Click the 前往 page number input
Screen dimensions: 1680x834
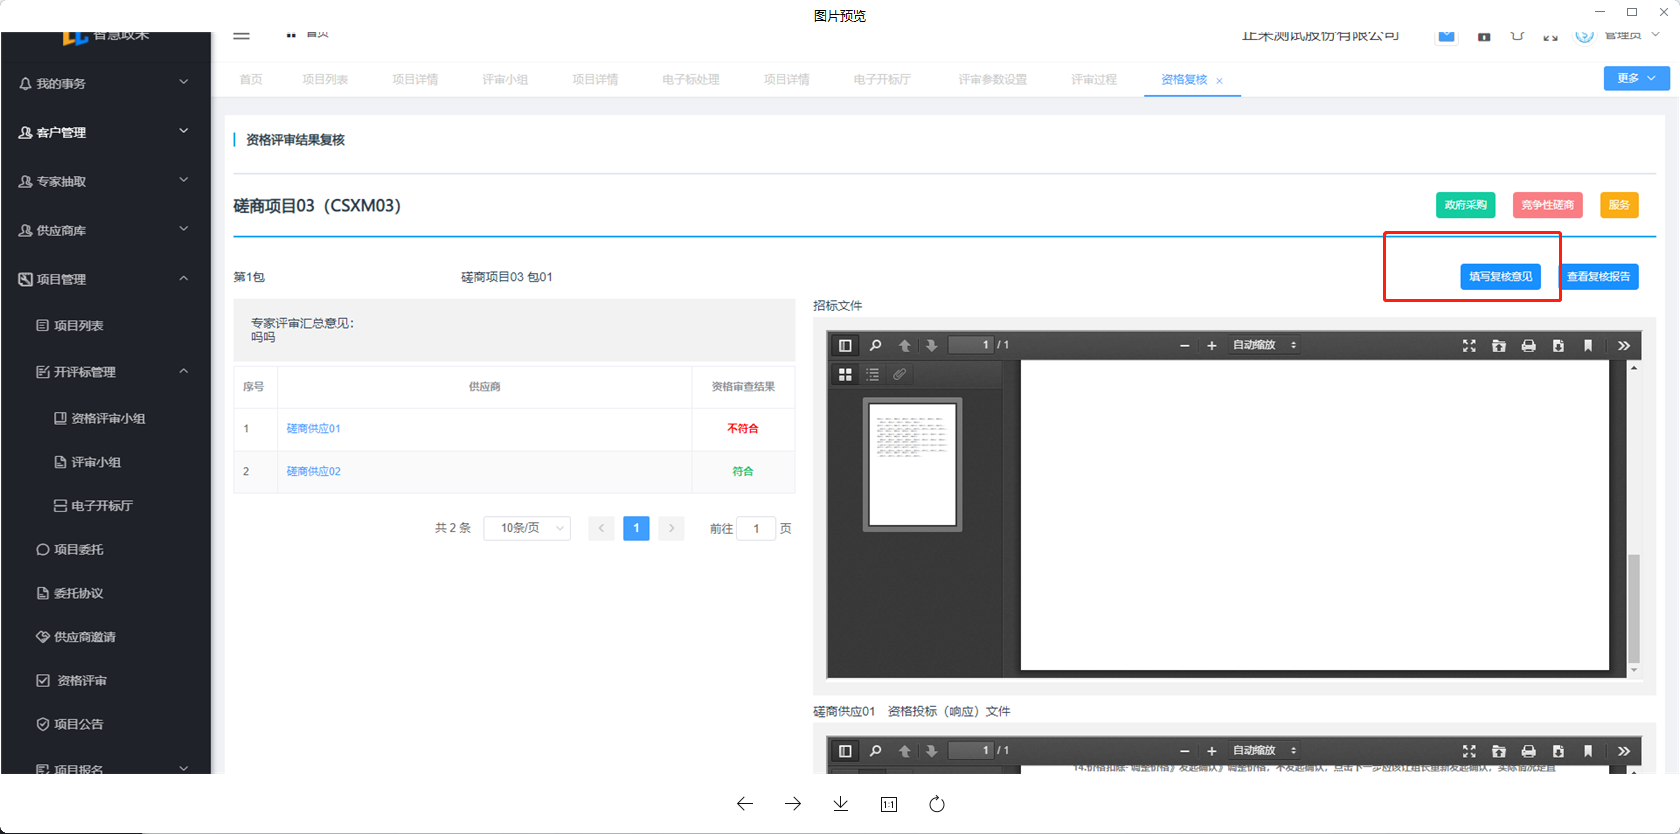pyautogui.click(x=756, y=528)
